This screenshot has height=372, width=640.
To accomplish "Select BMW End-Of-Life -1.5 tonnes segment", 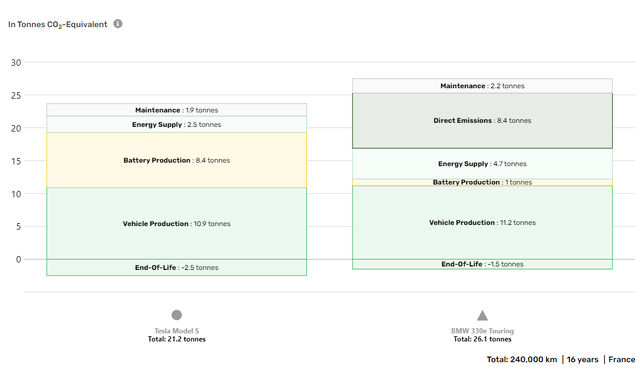I will click(x=482, y=264).
